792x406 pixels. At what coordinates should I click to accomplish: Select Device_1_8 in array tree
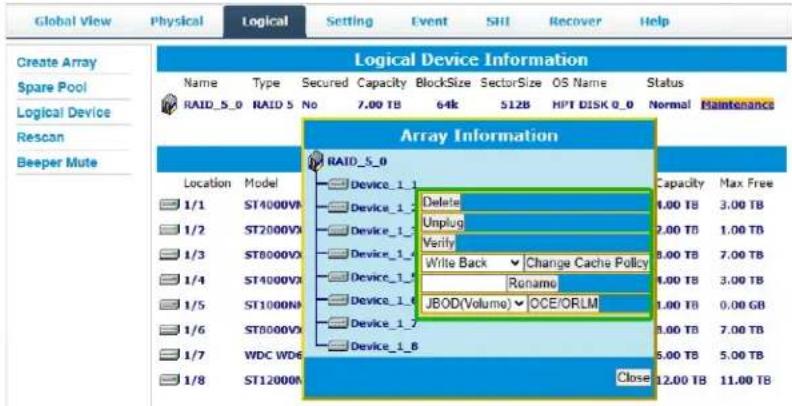click(x=384, y=347)
